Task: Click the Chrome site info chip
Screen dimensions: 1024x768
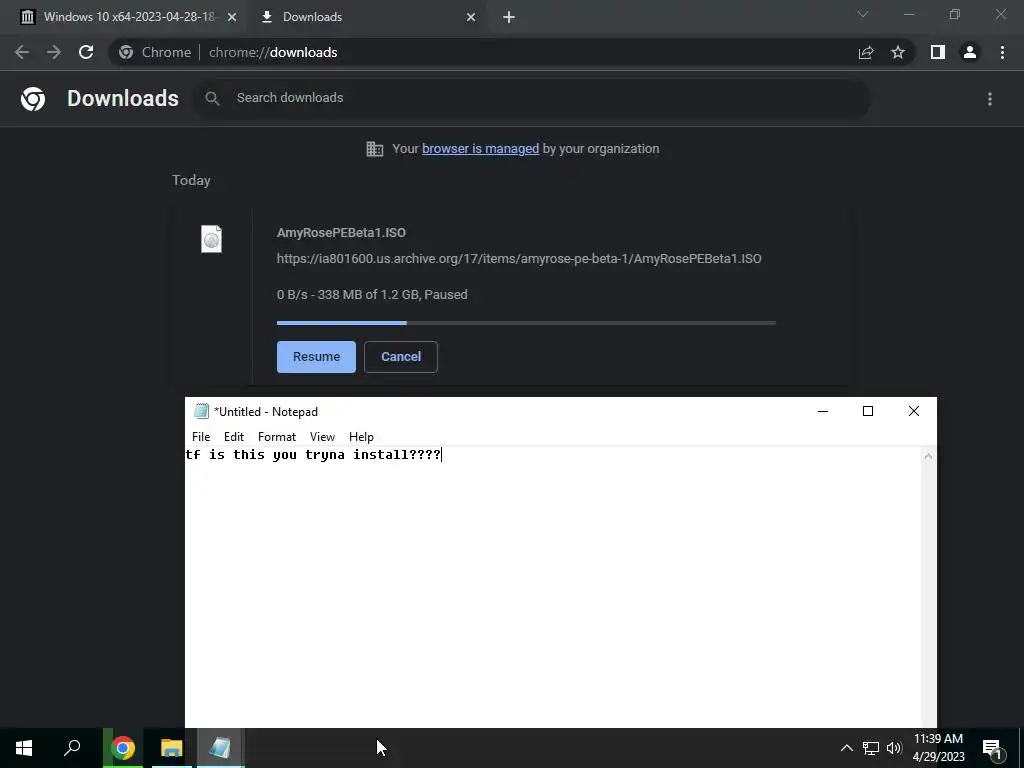Action: click(155, 52)
